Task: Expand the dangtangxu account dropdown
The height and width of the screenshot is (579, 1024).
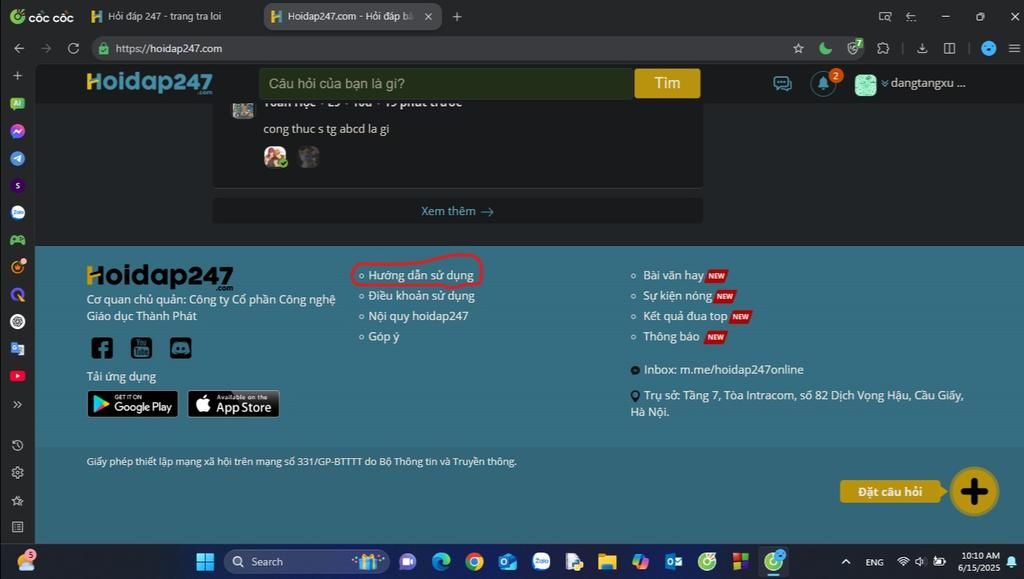Action: [923, 83]
